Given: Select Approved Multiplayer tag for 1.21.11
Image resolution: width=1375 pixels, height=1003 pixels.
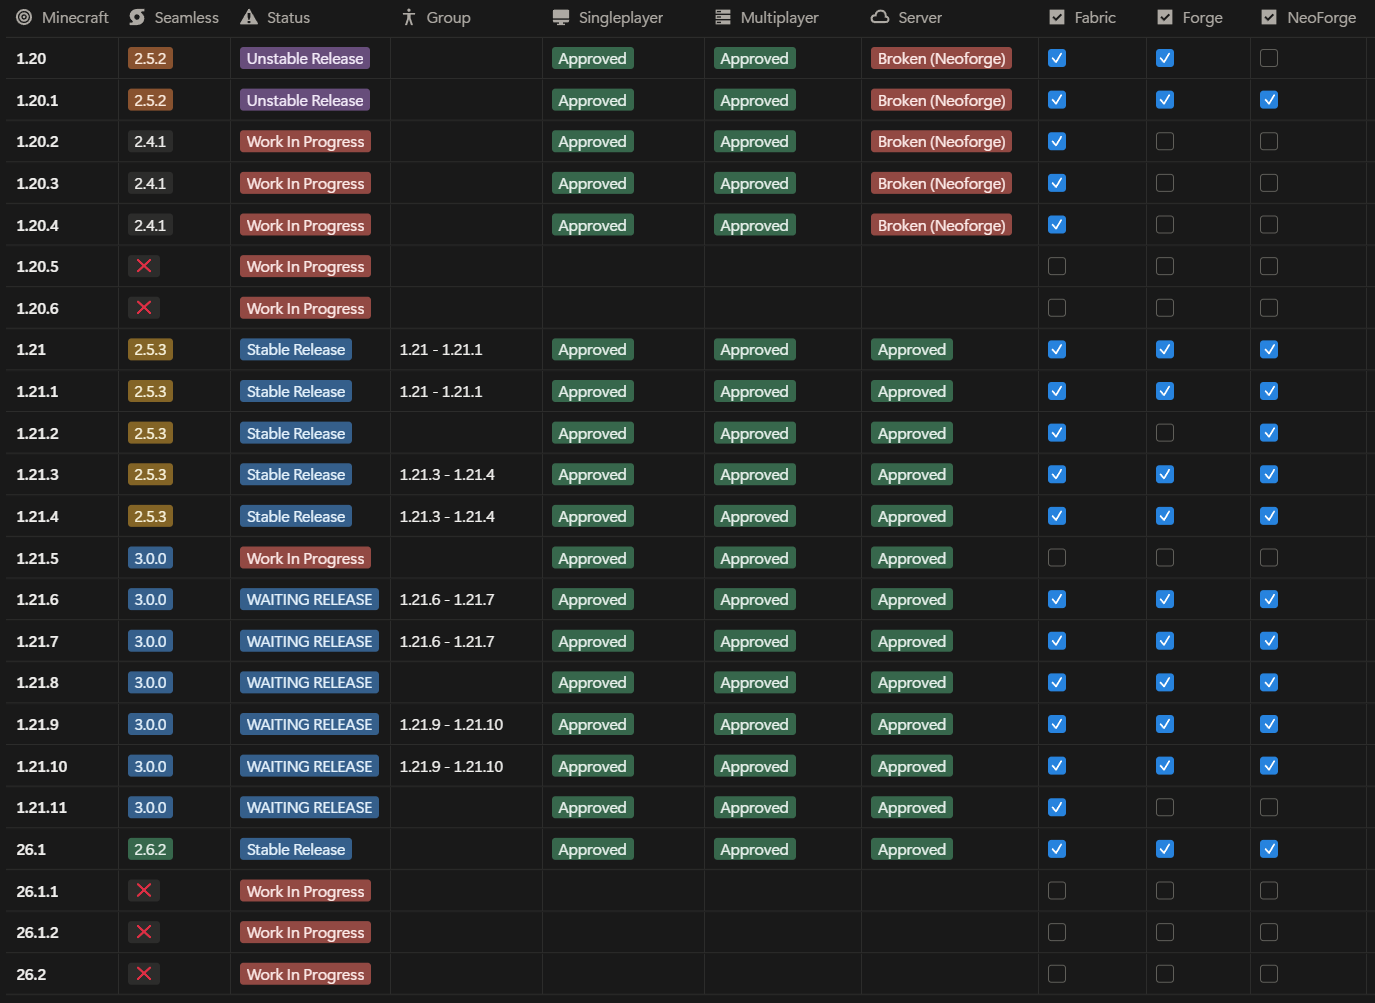Looking at the screenshot, I should click(754, 807).
